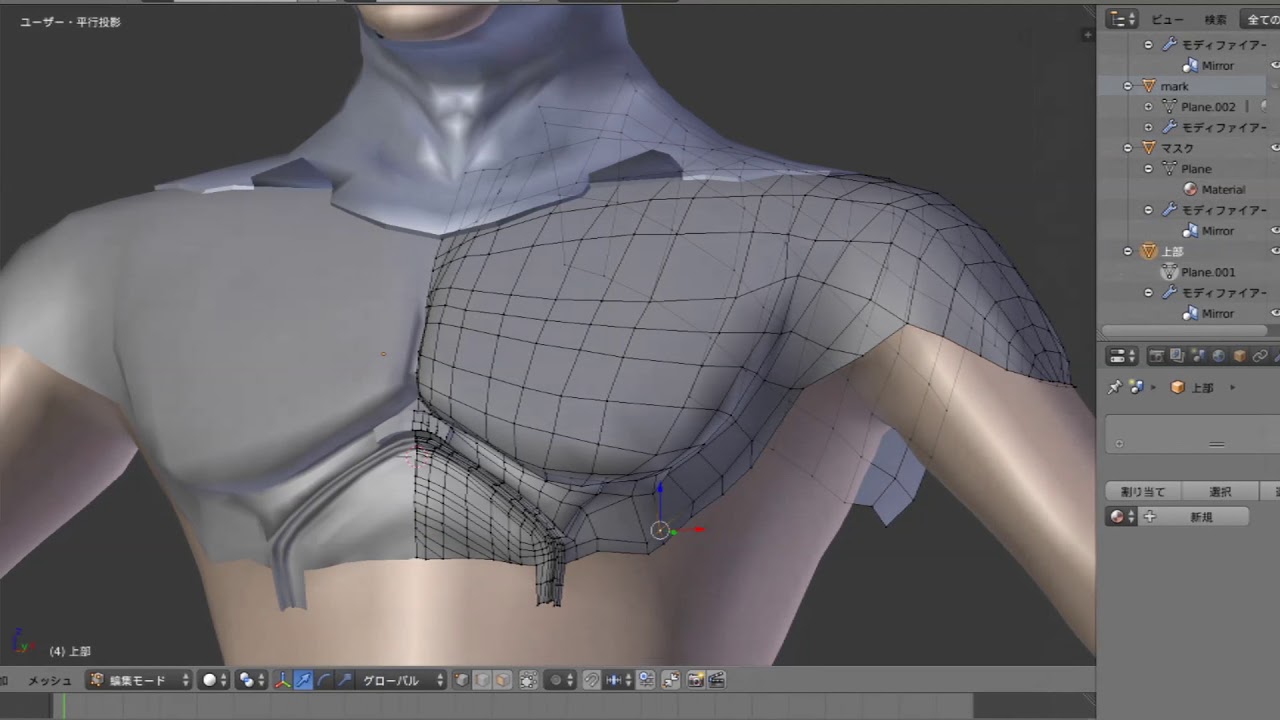The width and height of the screenshot is (1280, 720).
Task: Open Object properties cube tab
Action: point(1240,356)
